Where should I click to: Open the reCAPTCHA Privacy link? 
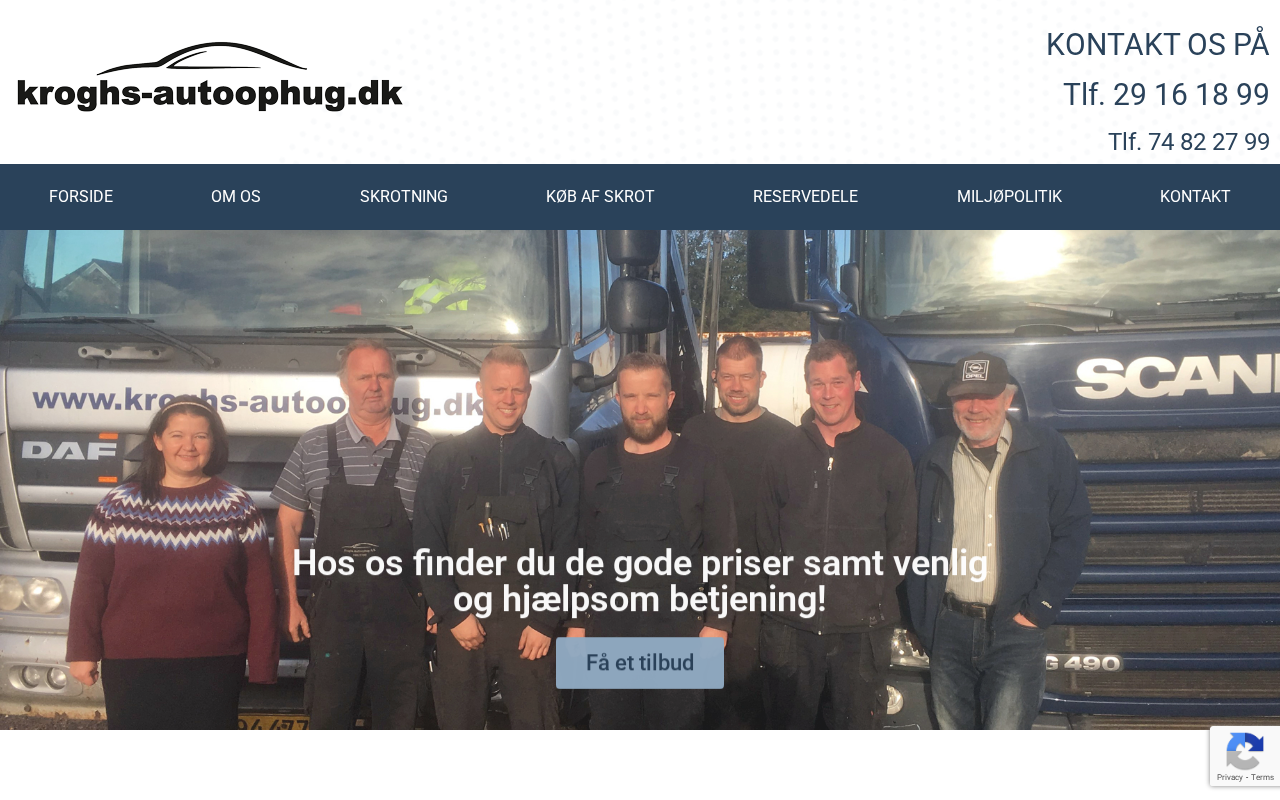[x=1230, y=777]
